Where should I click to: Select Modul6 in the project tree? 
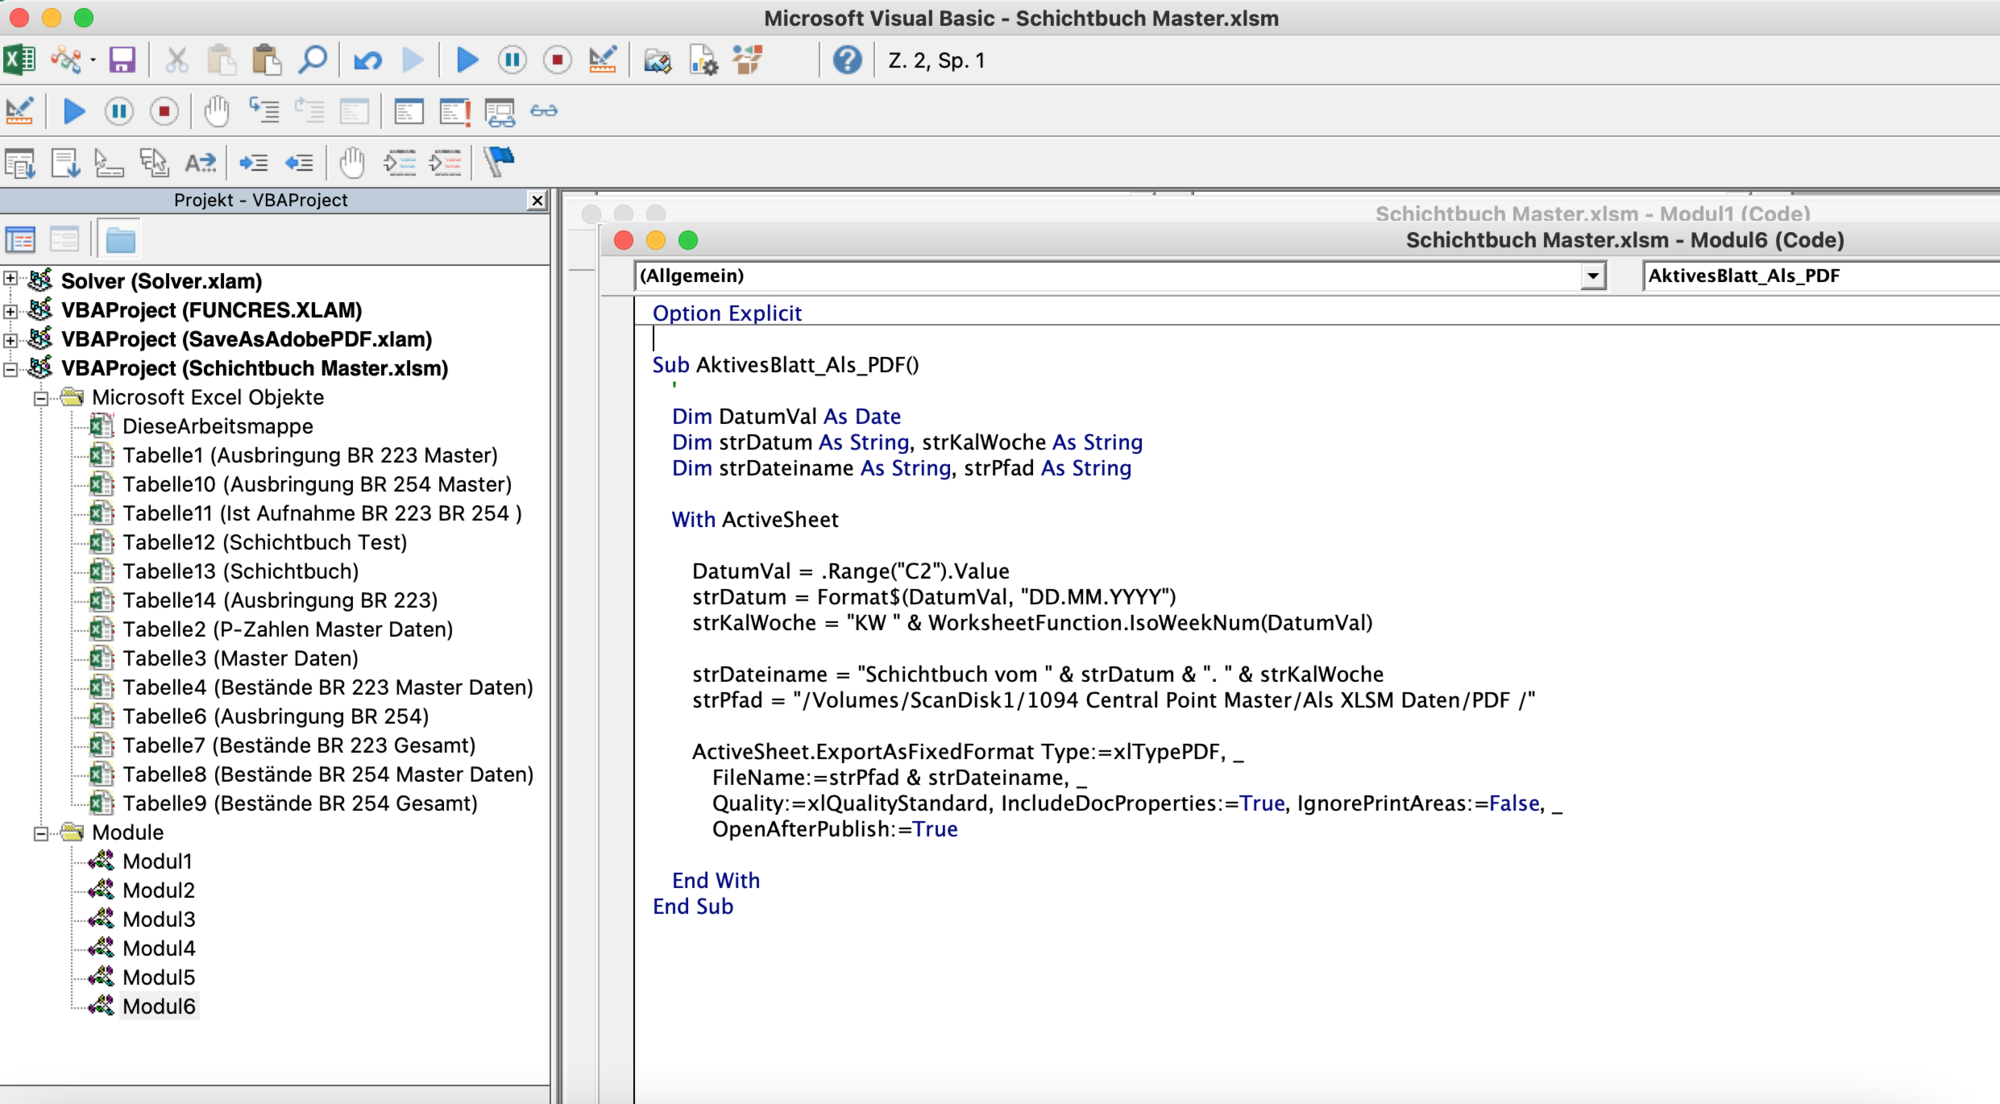pos(159,1006)
